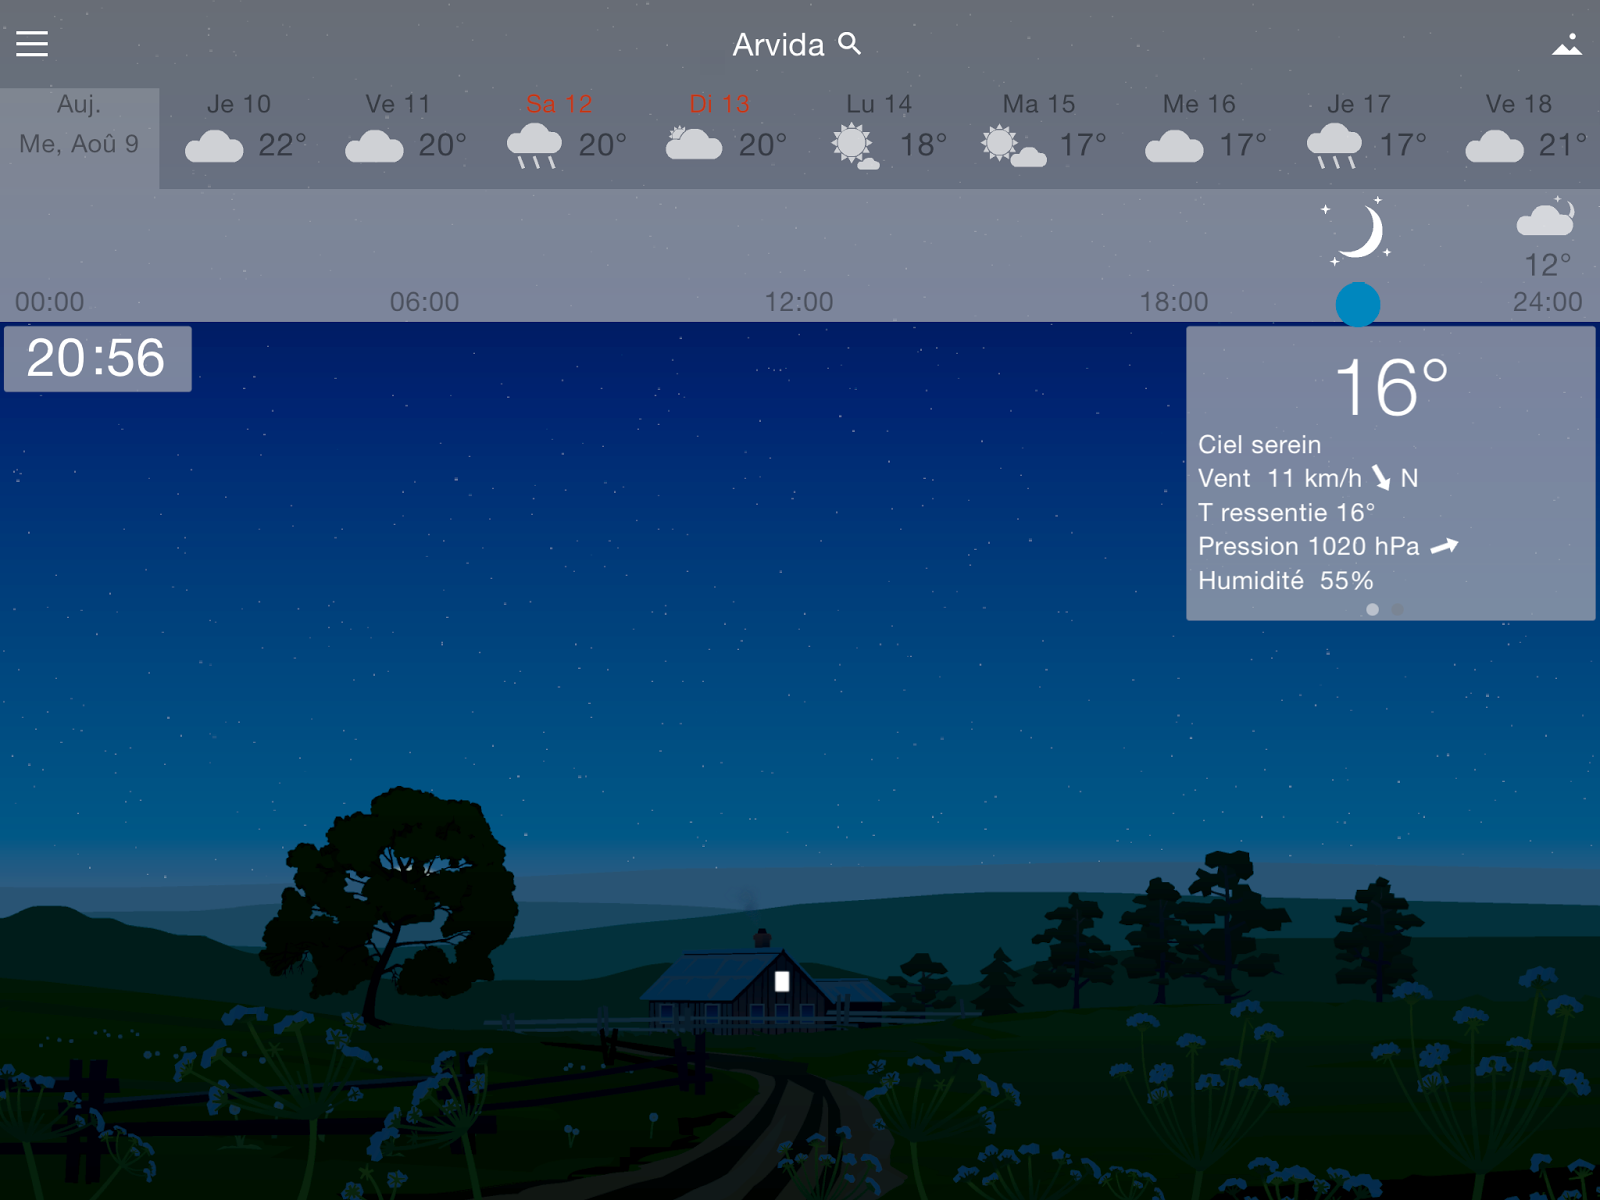The image size is (1600, 1200).
Task: Click the cloudy icon for Je 10
Action: [x=214, y=146]
